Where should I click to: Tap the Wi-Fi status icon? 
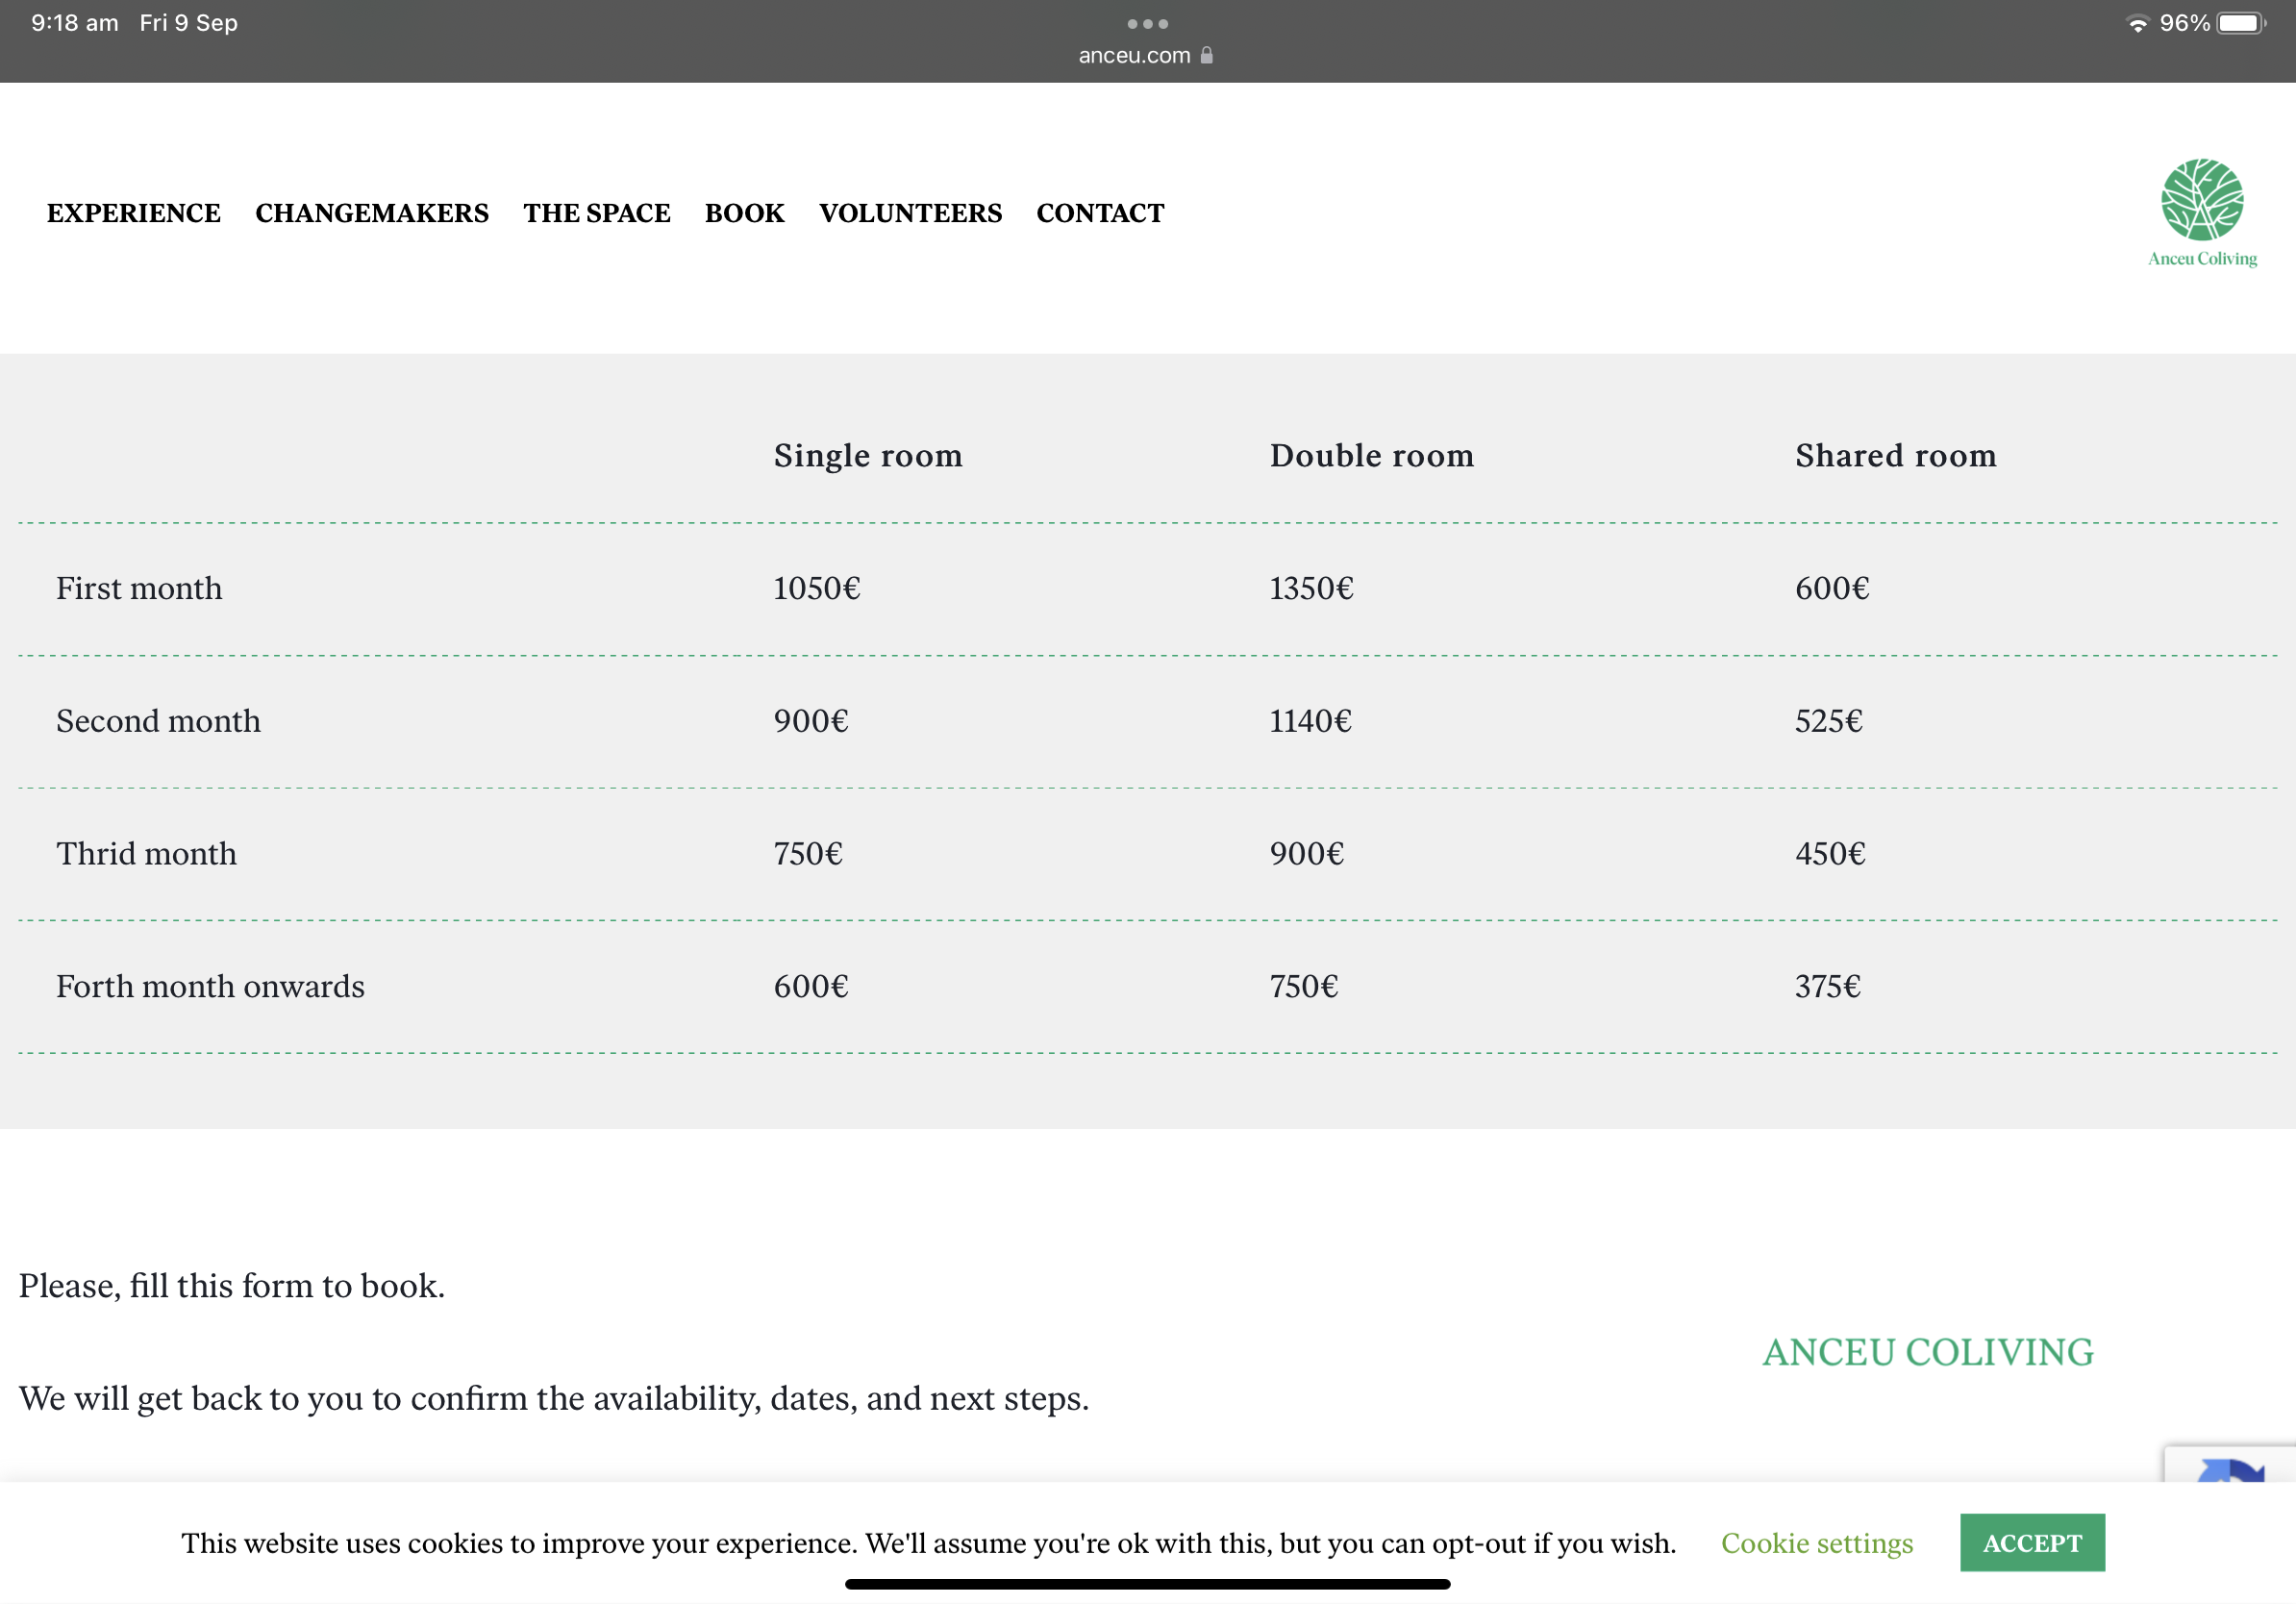pyautogui.click(x=2138, y=23)
